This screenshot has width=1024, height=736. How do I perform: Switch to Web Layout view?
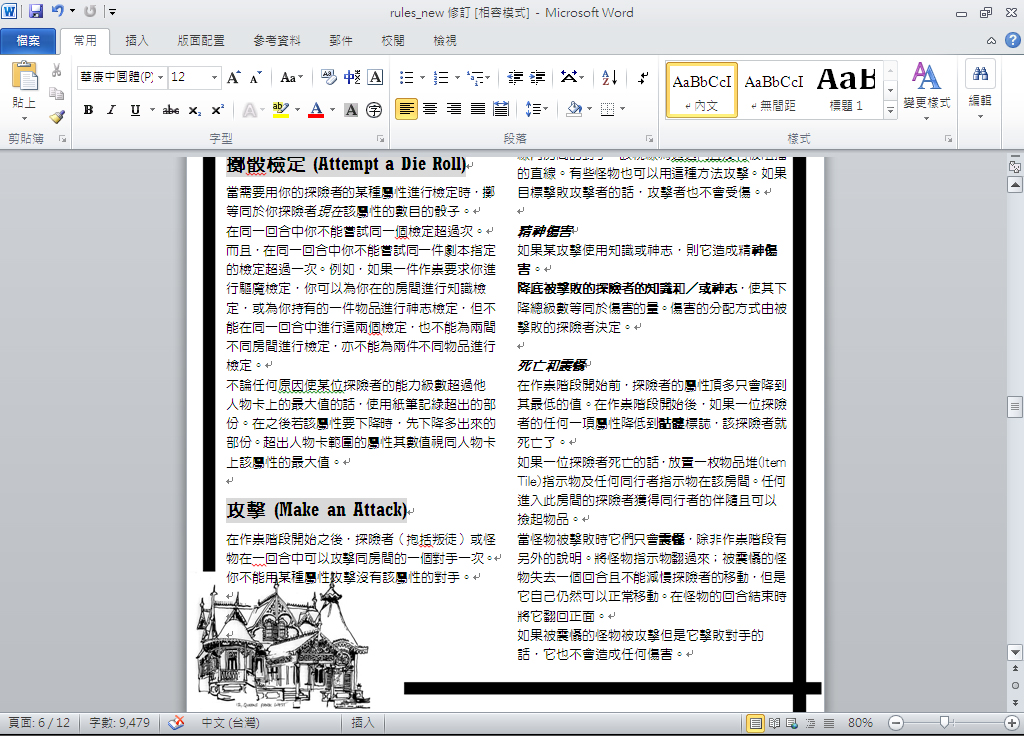[x=792, y=723]
